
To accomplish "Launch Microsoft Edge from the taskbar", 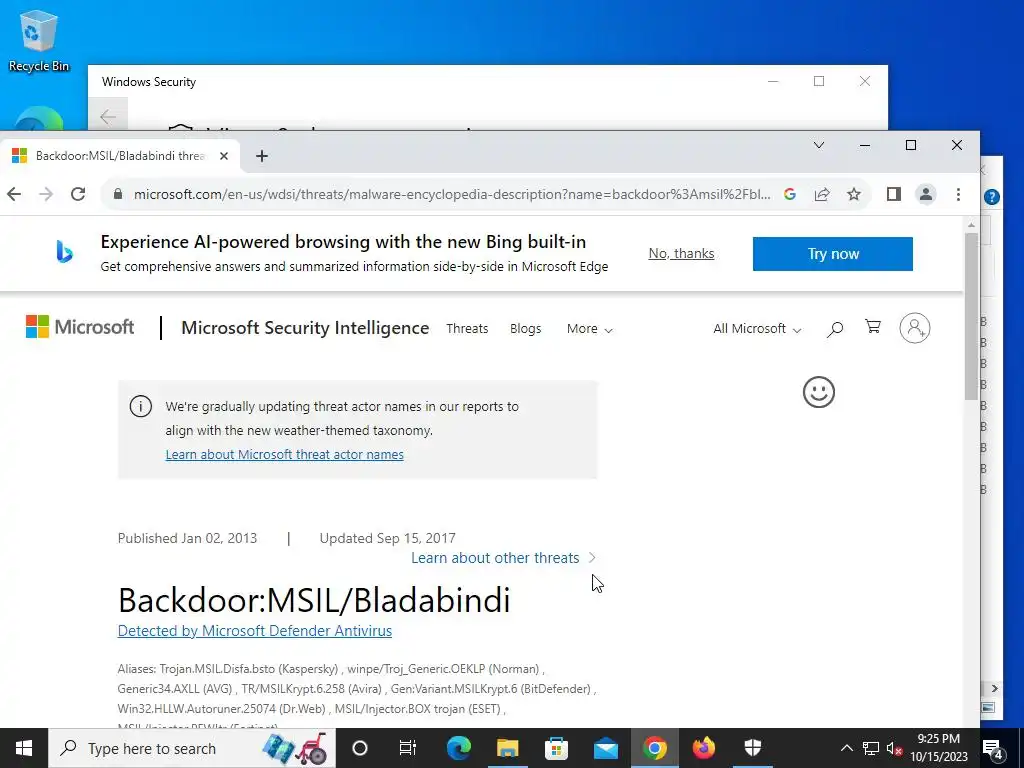I will point(458,748).
